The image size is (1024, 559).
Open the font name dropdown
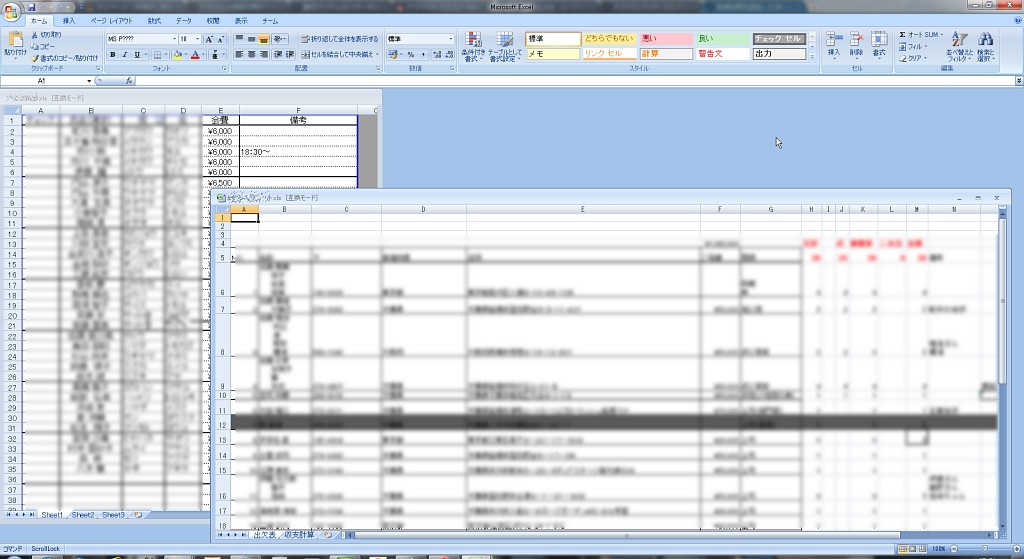174,39
